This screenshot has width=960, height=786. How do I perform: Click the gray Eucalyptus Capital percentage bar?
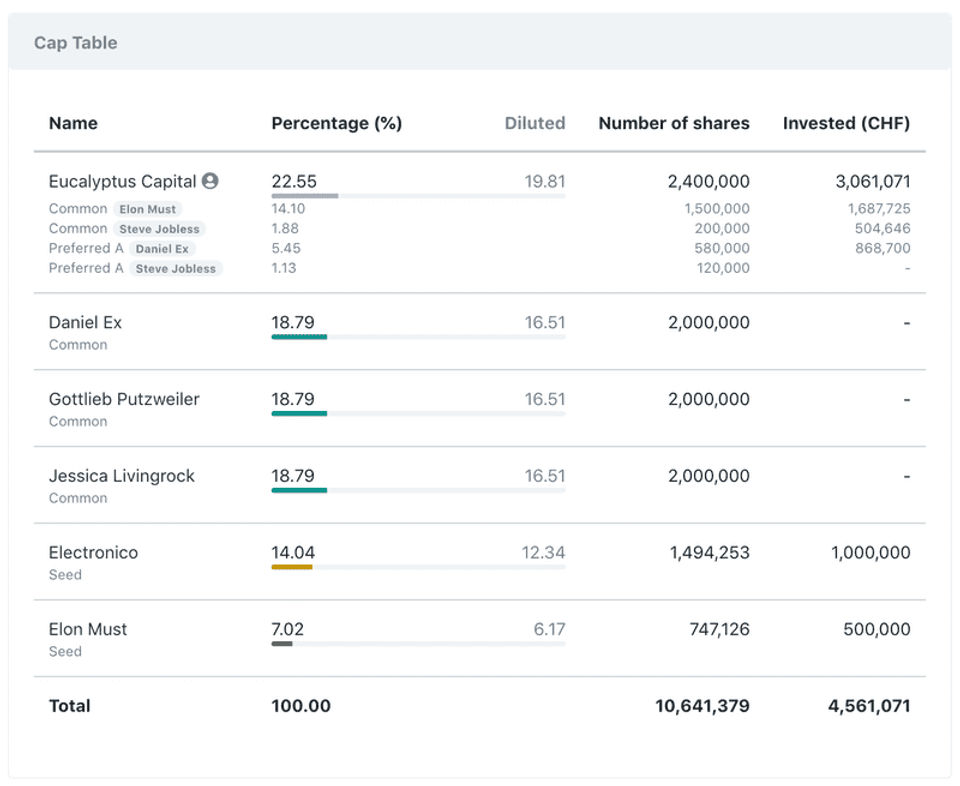coord(305,196)
